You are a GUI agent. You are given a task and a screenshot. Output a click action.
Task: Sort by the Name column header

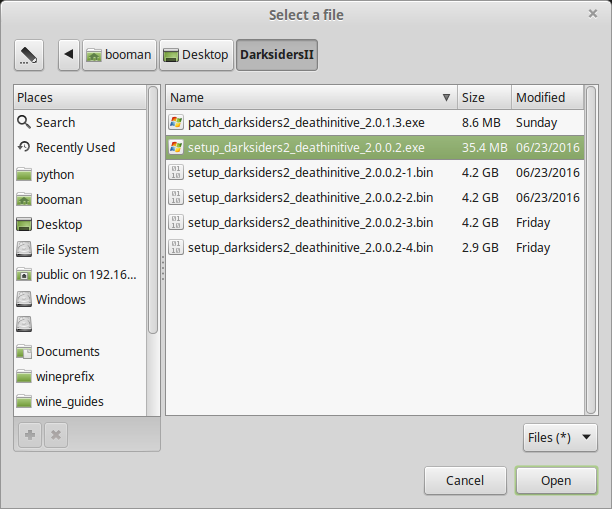tap(311, 97)
